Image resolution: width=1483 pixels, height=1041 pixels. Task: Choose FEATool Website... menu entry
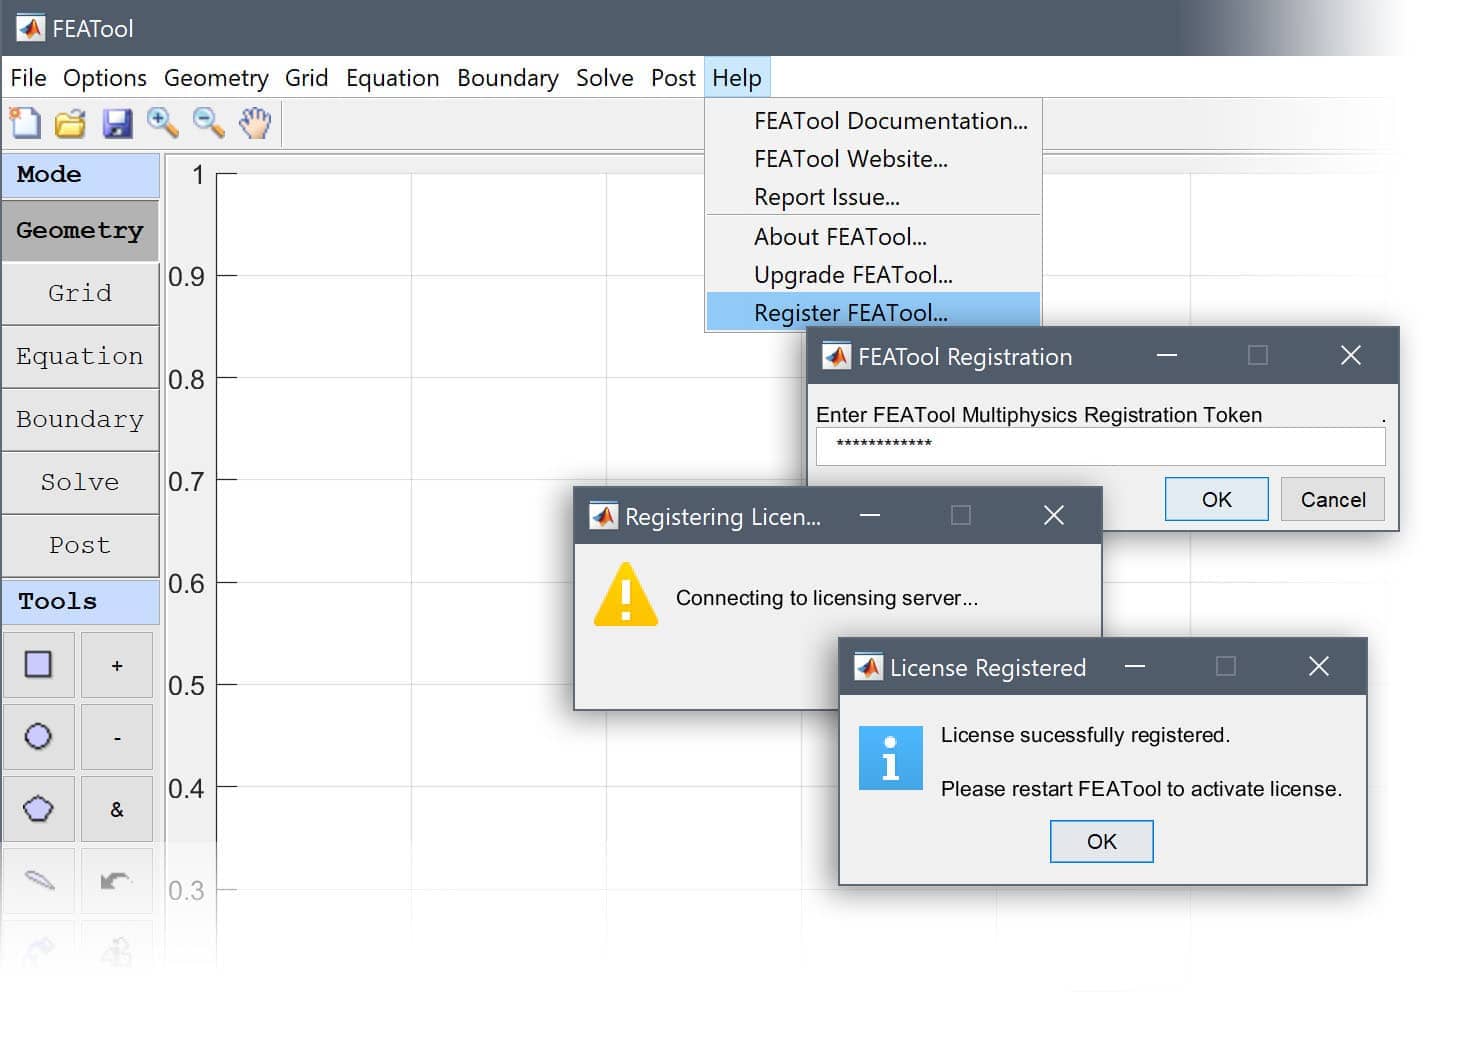(873, 159)
